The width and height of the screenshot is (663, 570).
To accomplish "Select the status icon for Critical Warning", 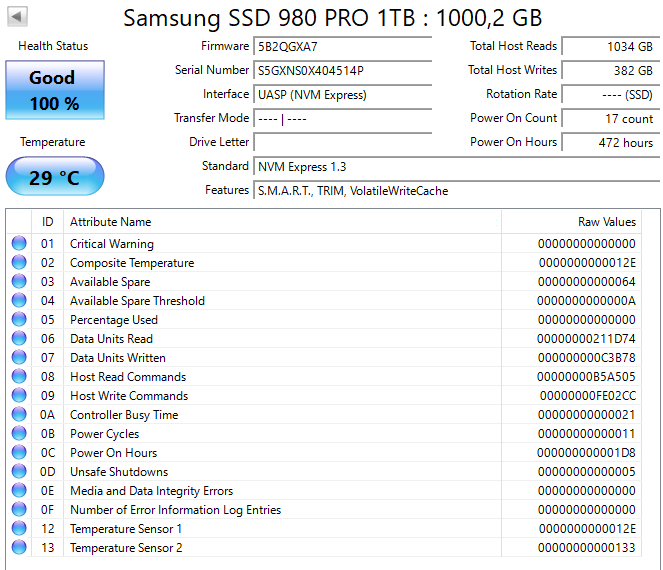I will 19,243.
